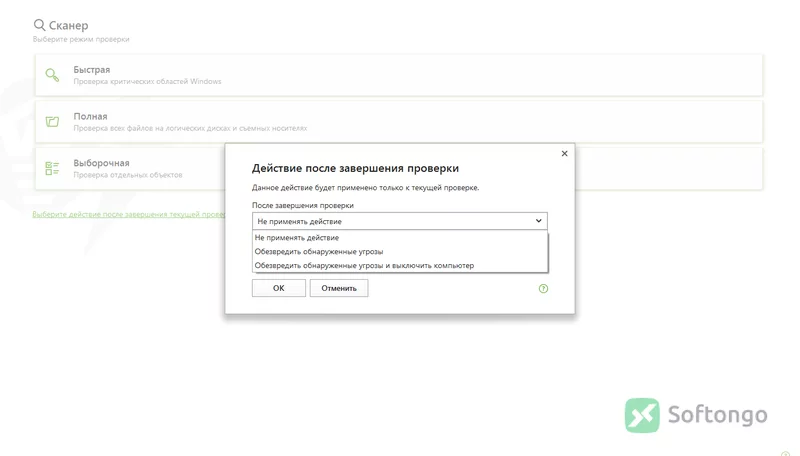Start the Быстрая scan mode row
800x456 pixels.
click(399, 75)
